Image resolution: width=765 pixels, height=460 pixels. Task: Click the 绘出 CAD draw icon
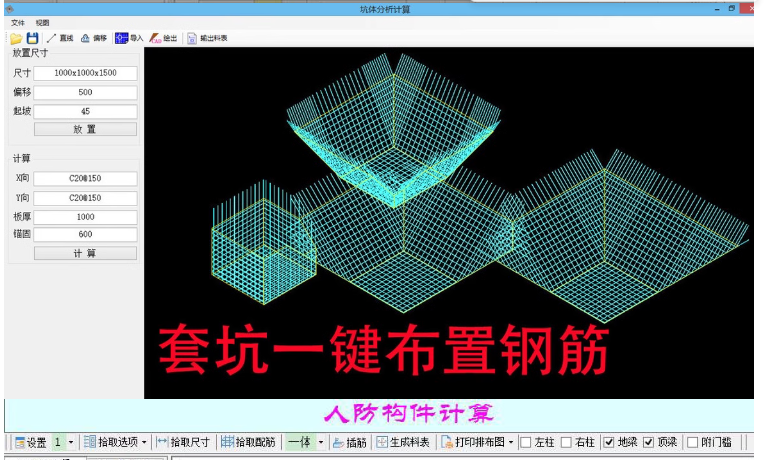coord(156,38)
